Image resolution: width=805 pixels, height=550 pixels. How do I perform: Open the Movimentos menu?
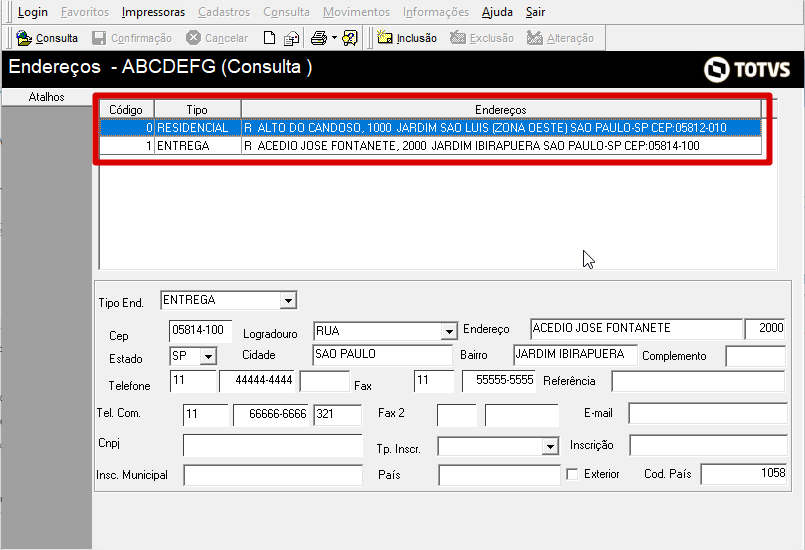tap(356, 12)
